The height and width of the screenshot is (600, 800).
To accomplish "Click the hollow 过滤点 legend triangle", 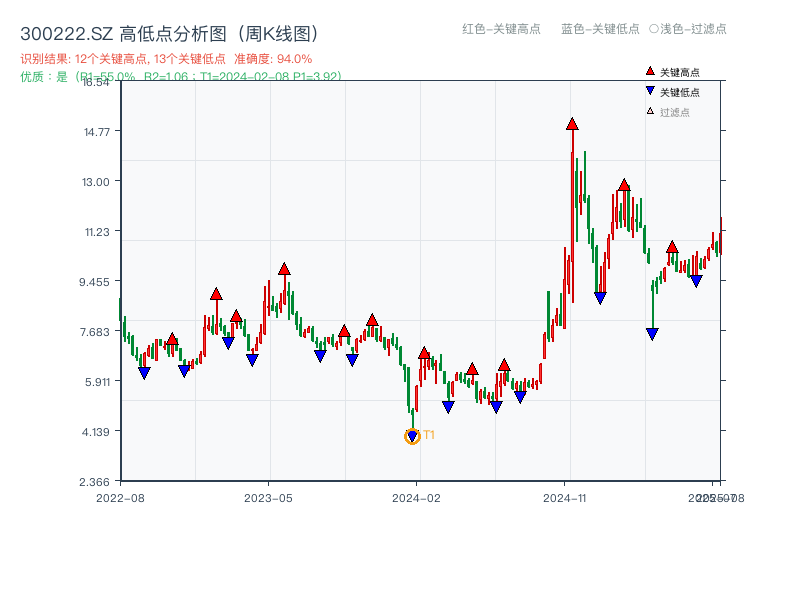I will point(650,111).
